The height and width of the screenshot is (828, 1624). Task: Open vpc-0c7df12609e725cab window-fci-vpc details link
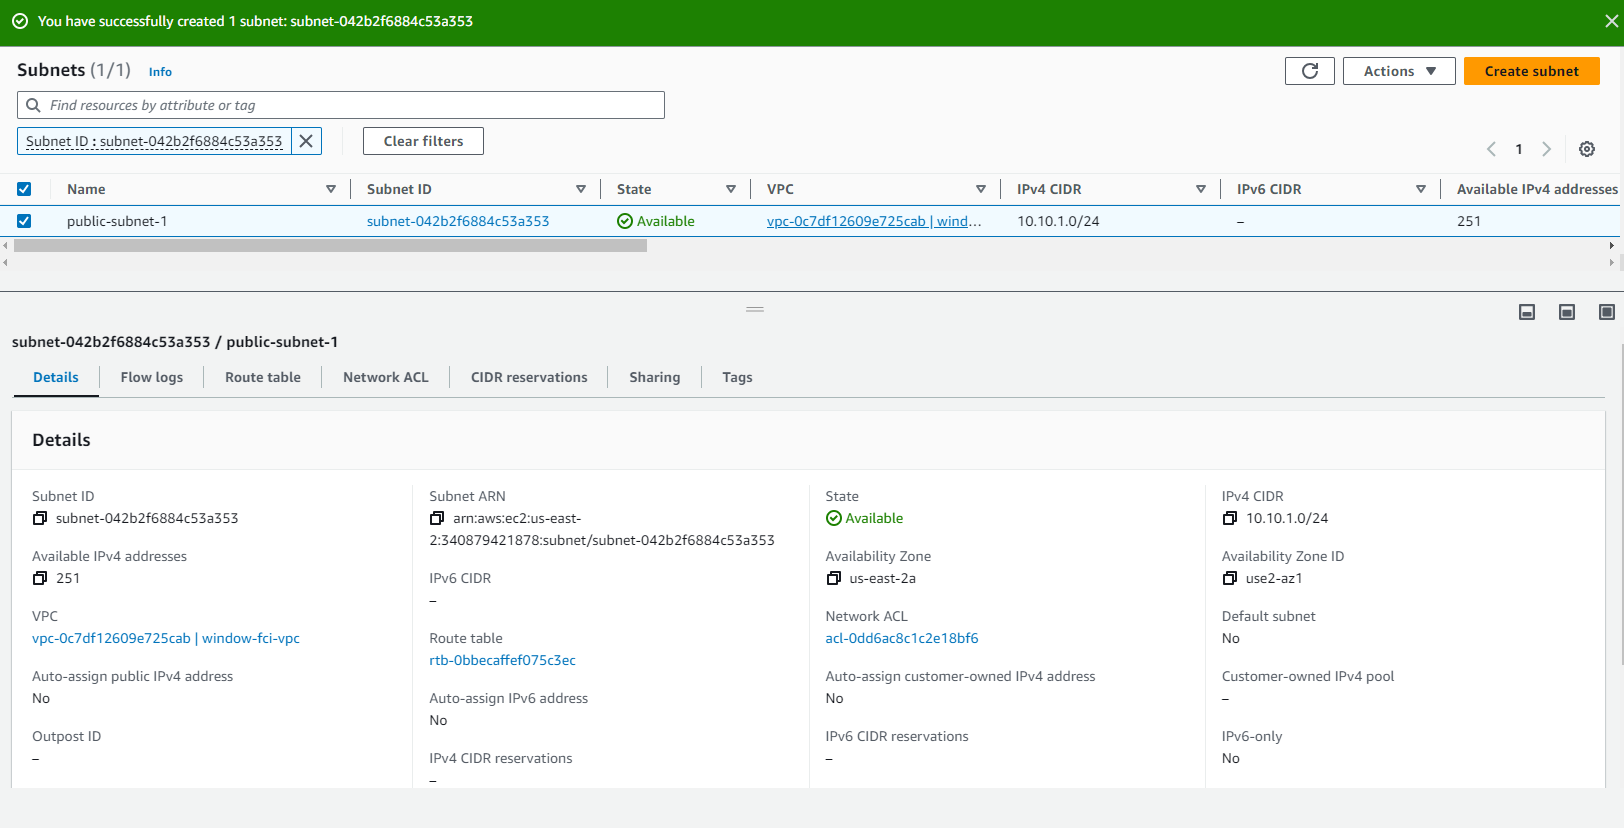pos(166,638)
